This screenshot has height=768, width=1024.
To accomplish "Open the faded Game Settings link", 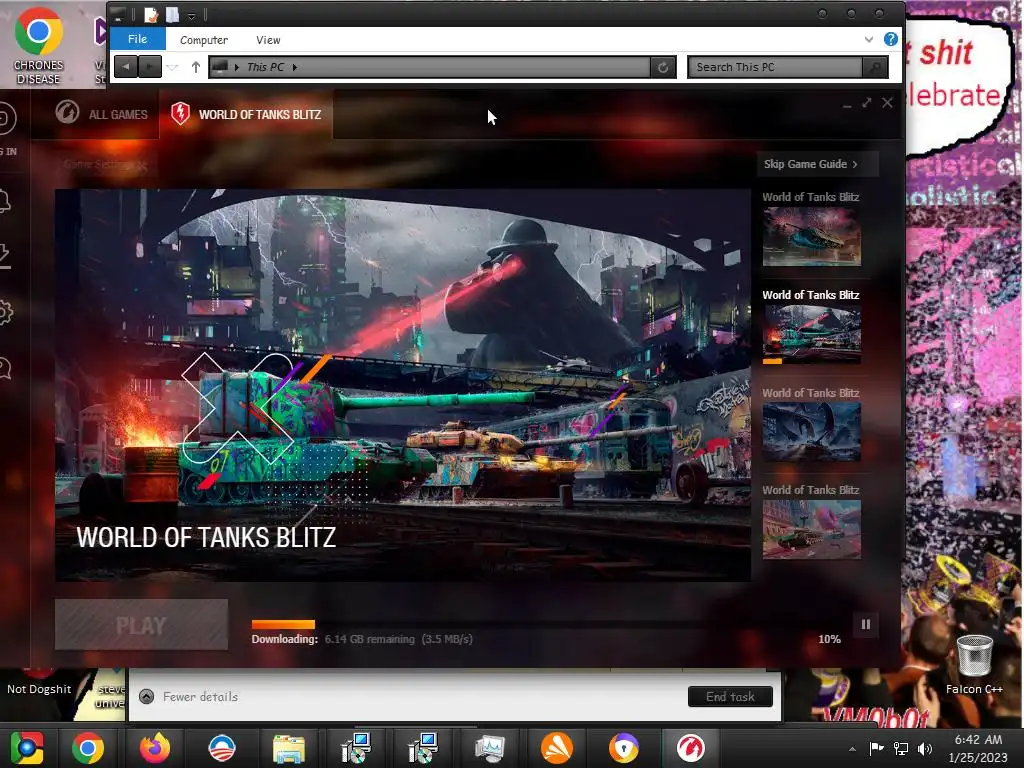I will [105, 164].
